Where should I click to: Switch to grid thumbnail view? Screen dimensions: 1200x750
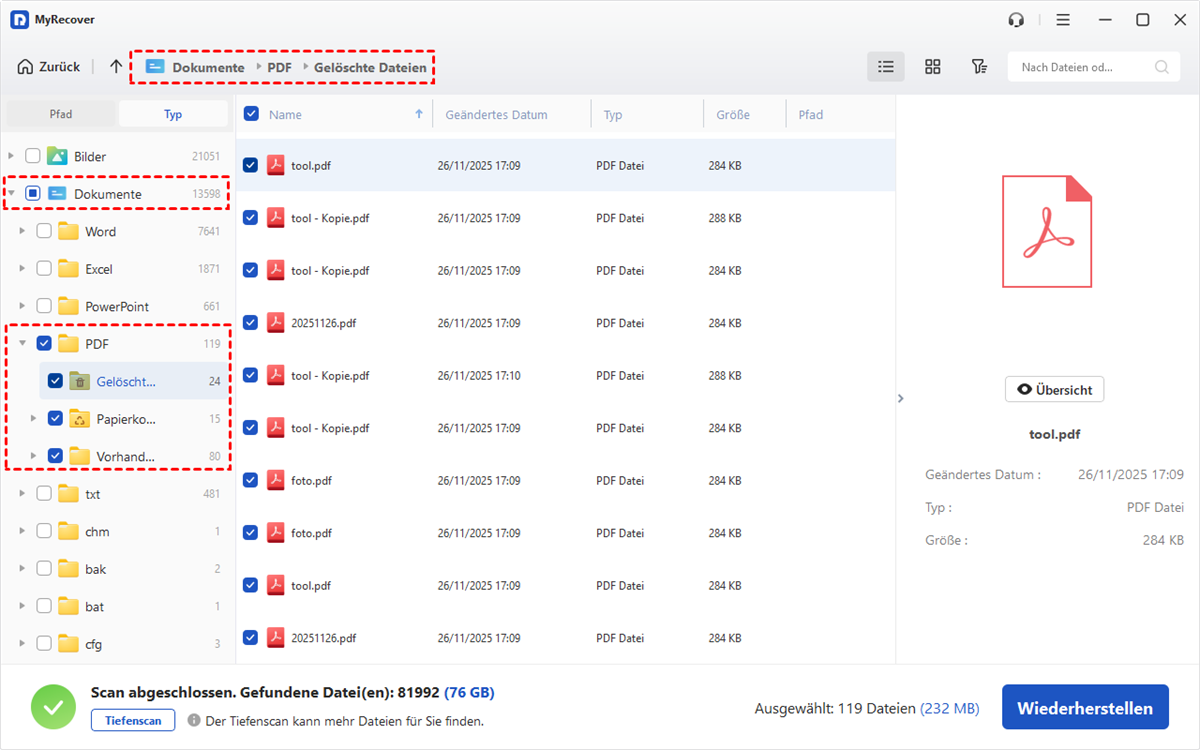[x=932, y=67]
